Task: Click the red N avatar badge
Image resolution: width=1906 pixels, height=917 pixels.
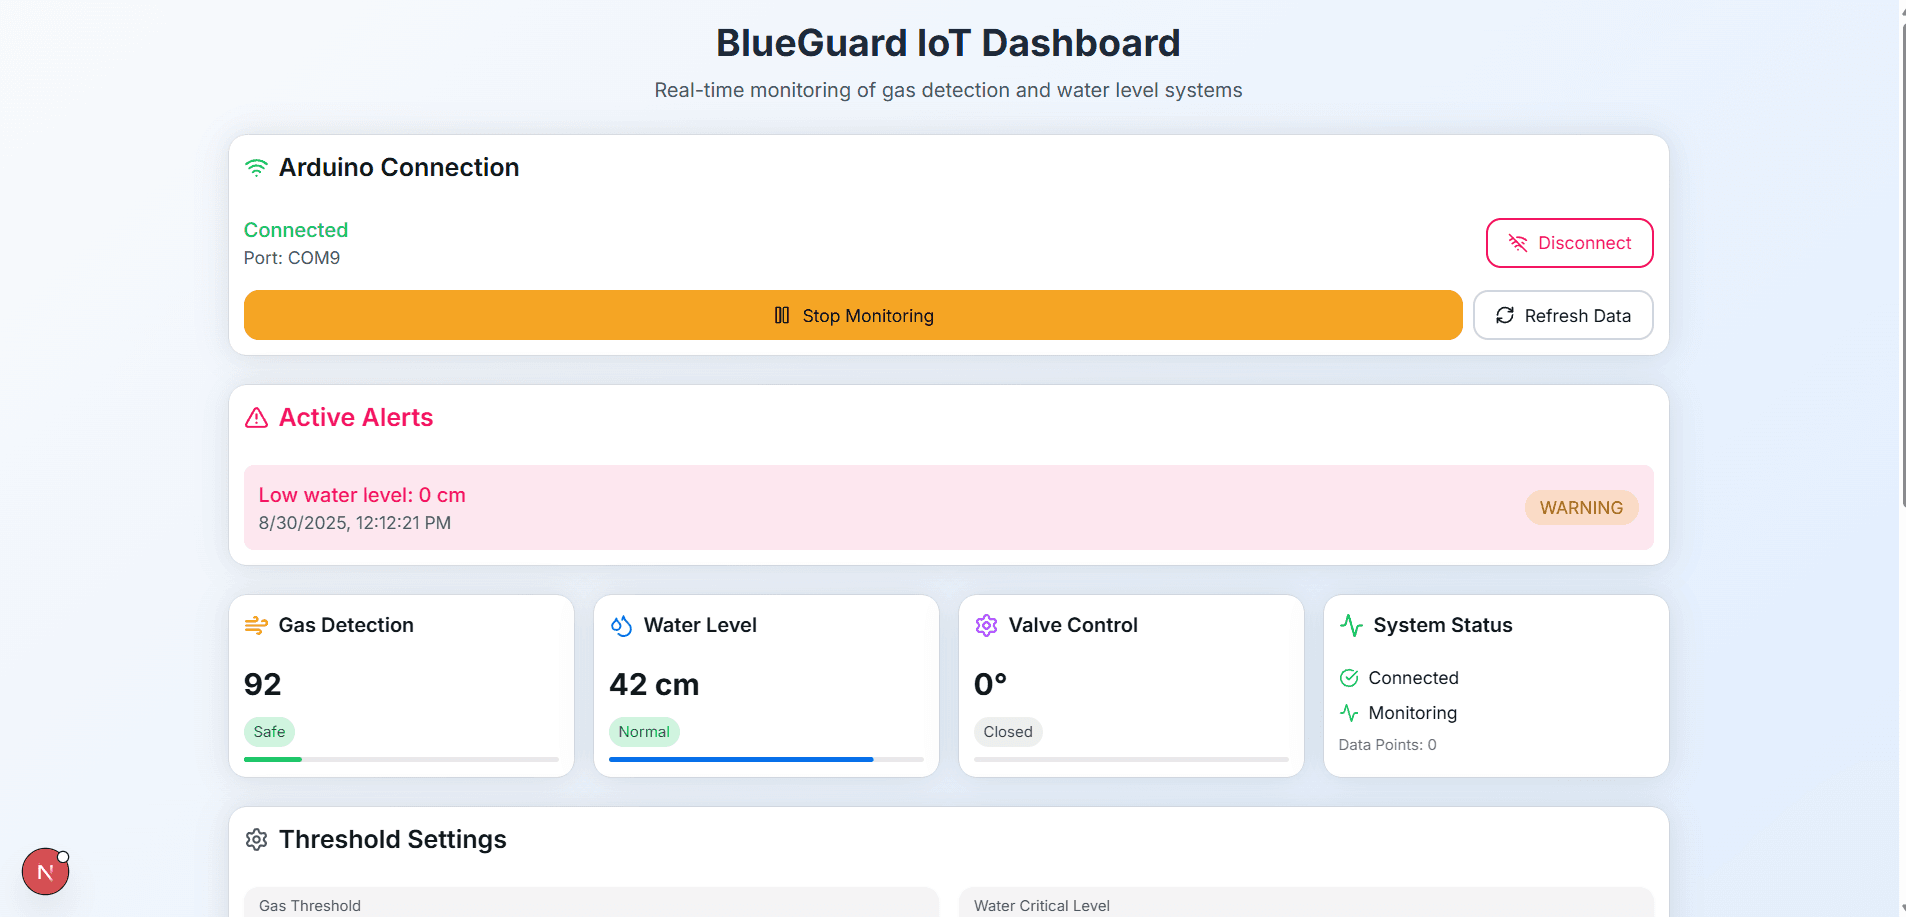Action: [45, 872]
